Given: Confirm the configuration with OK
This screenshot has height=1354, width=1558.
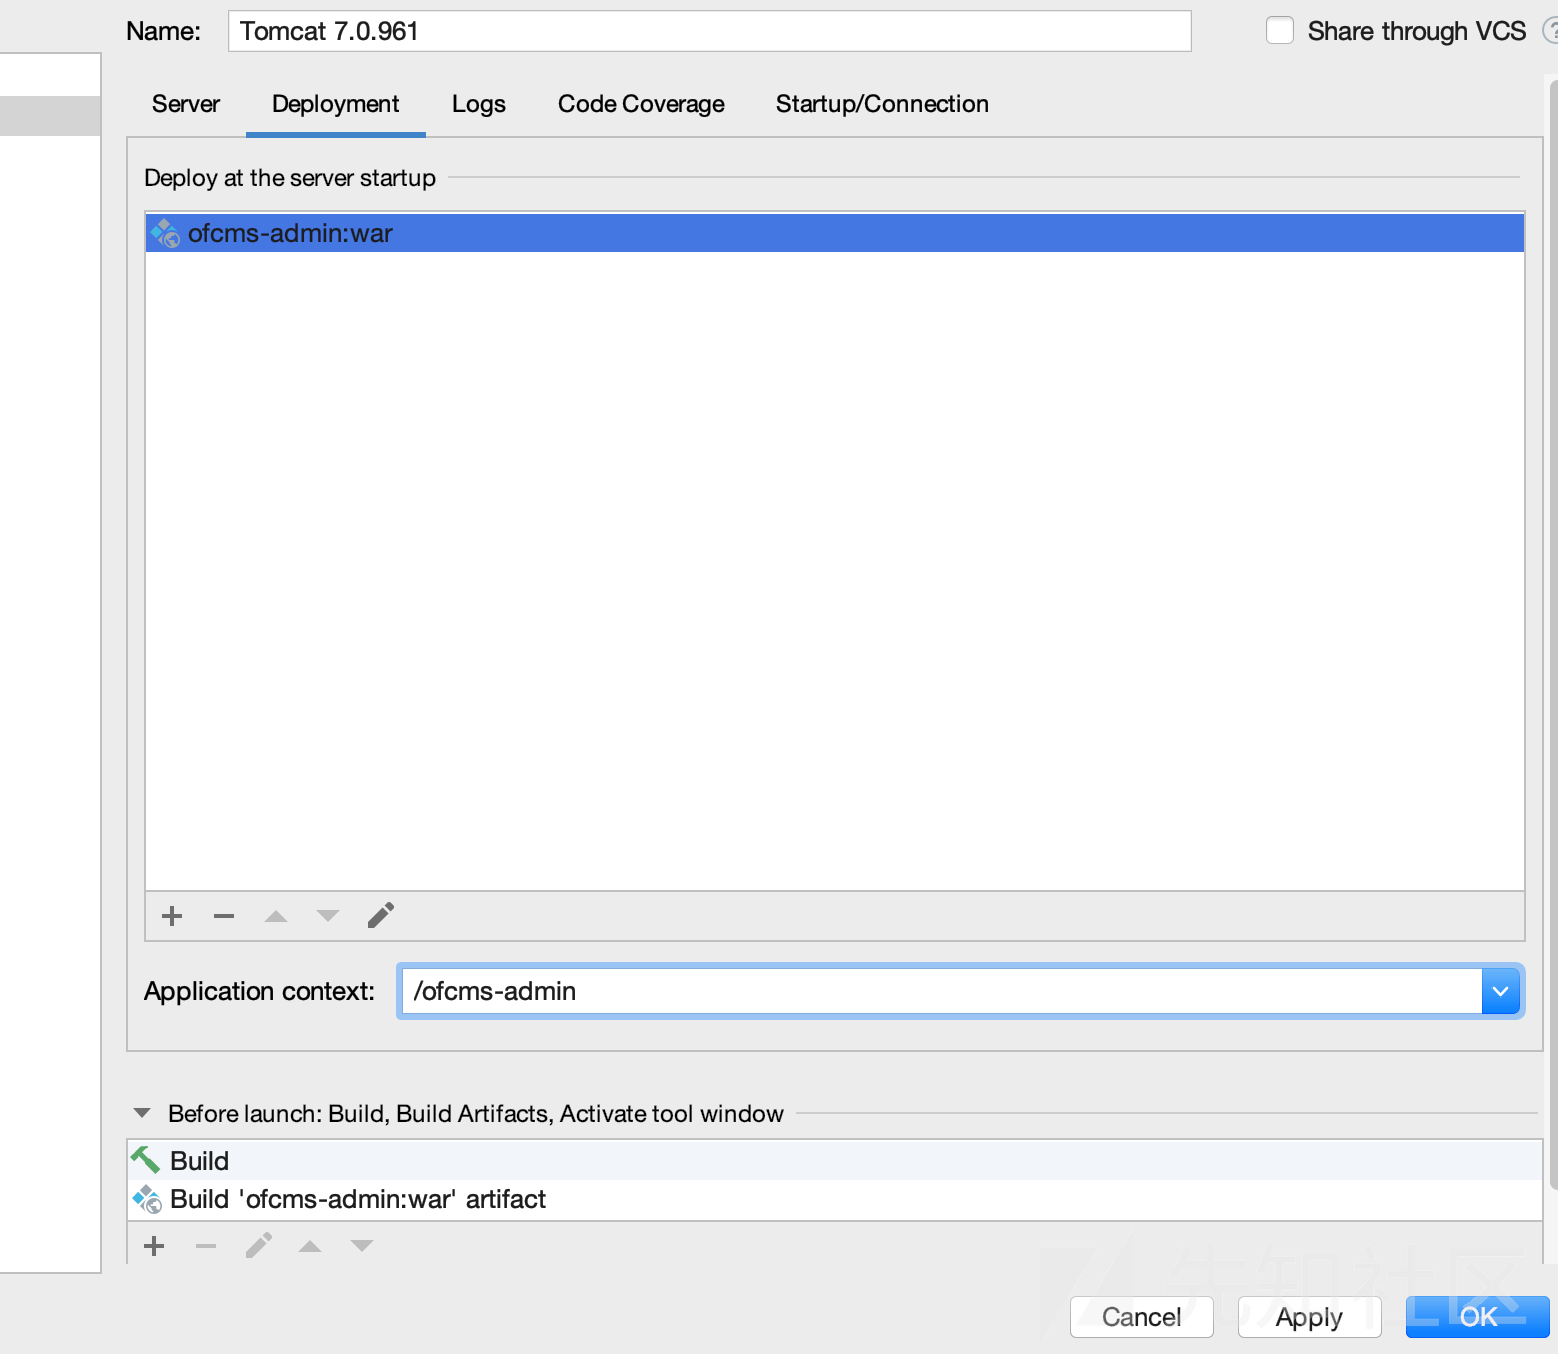Looking at the screenshot, I should (x=1478, y=1317).
